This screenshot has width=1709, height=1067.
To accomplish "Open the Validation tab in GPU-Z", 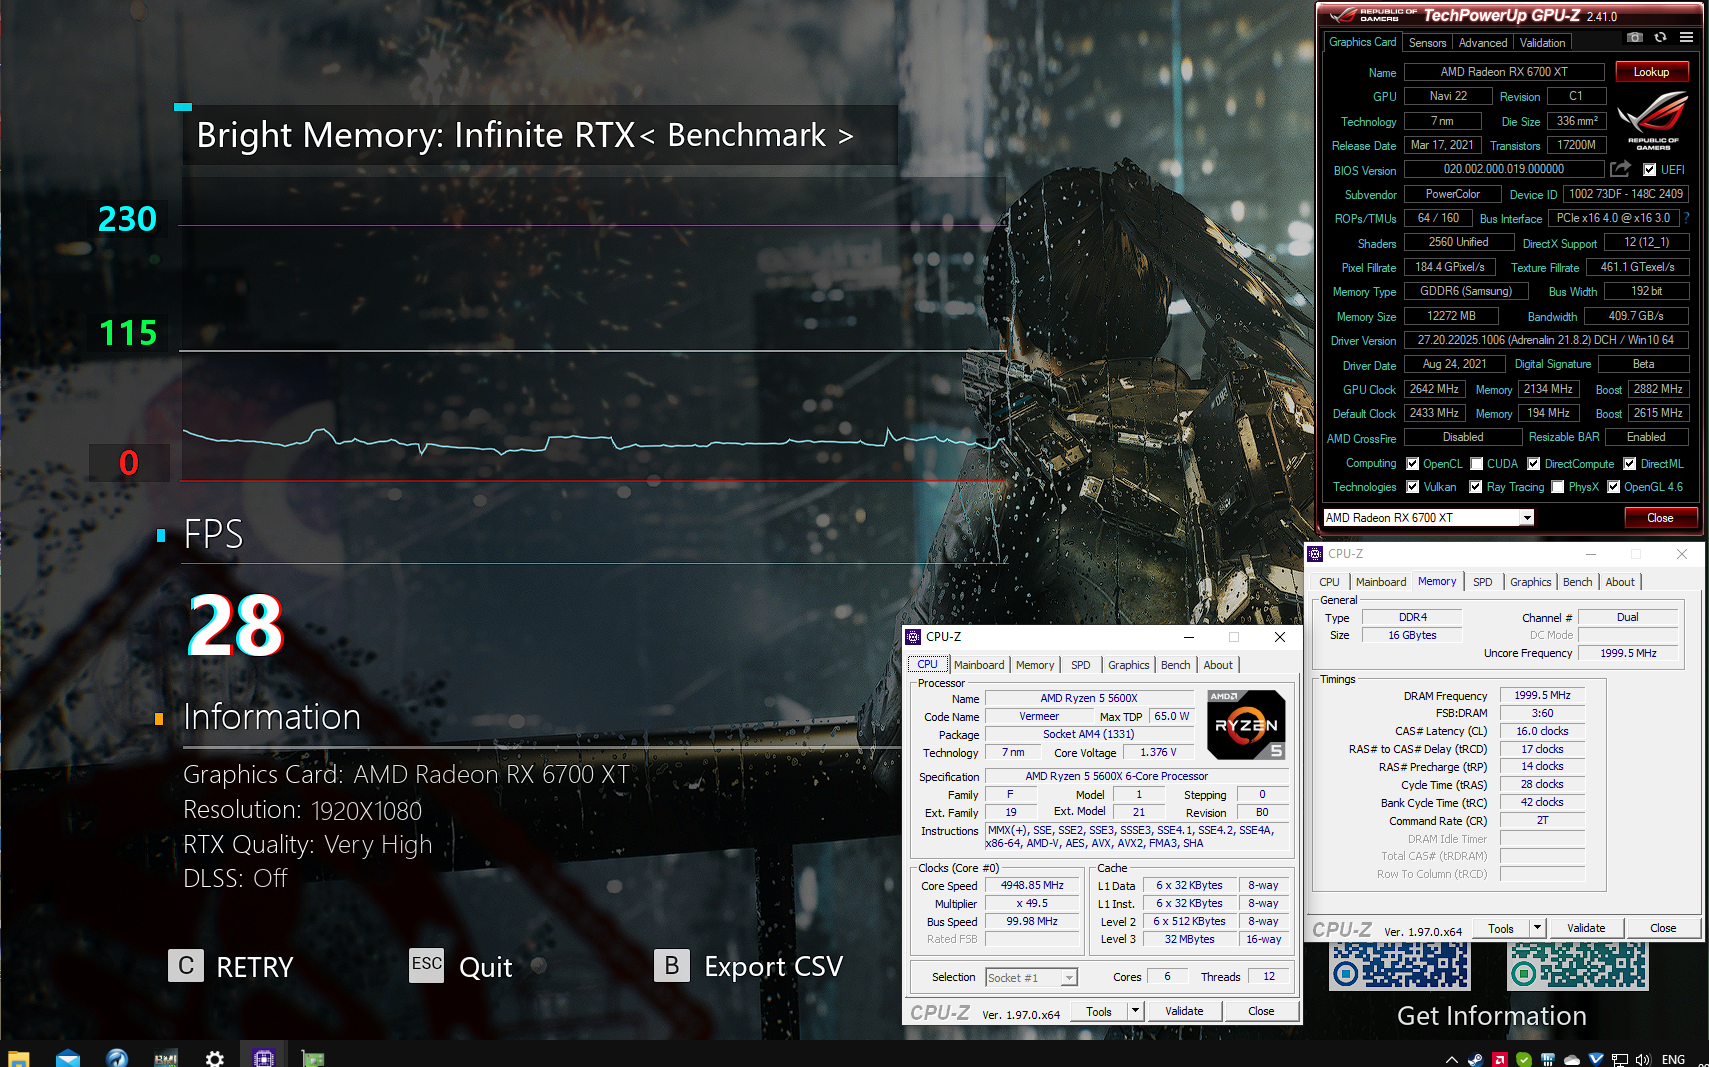I will coord(1542,43).
